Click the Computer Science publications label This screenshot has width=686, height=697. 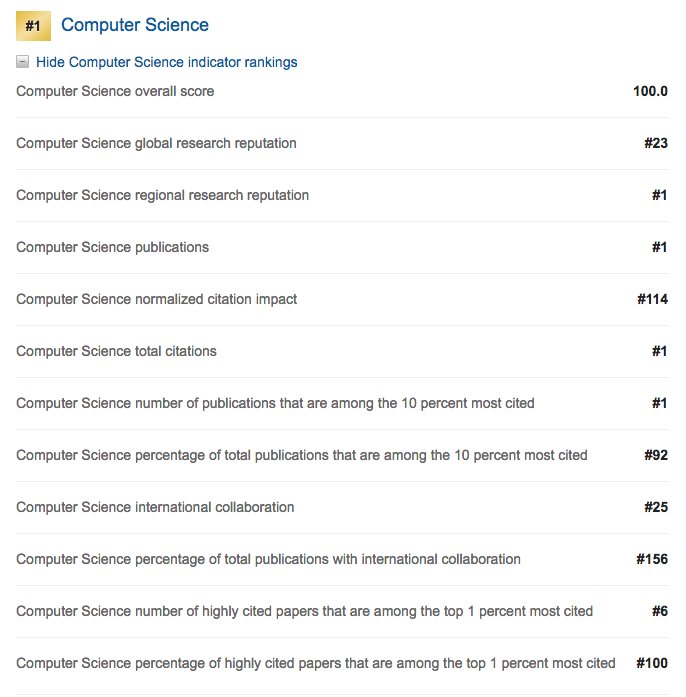click(112, 247)
